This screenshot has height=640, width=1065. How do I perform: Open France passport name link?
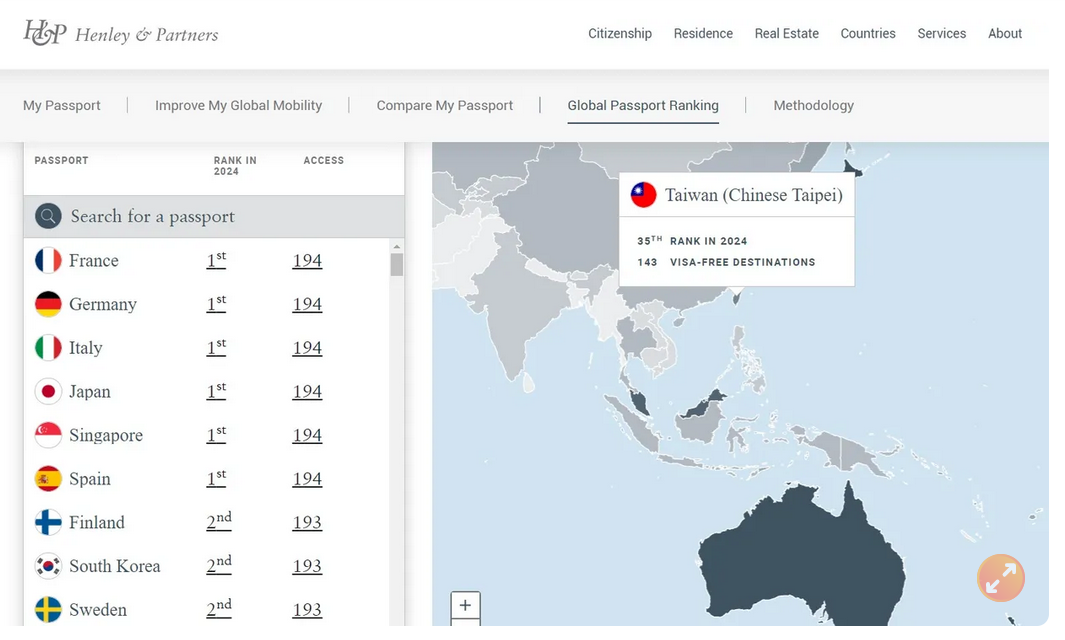[94, 260]
